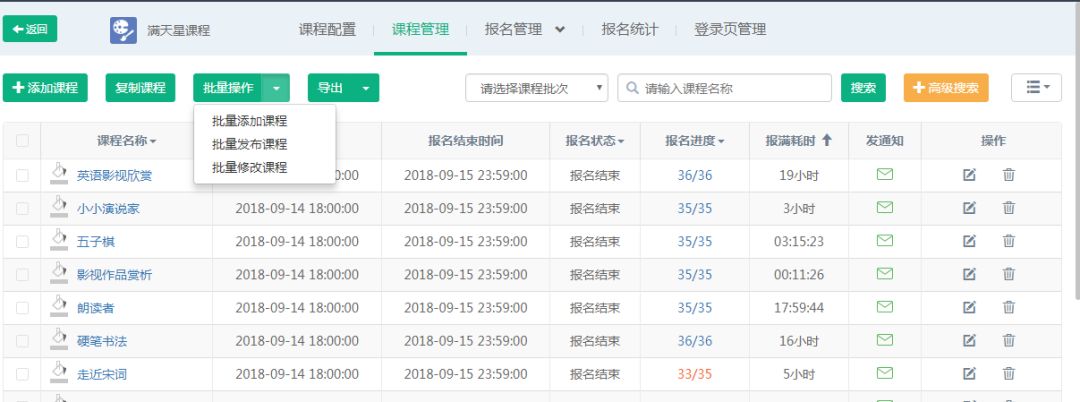Toggle the 批量操作 dropdown arrow
Screen dimensions: 1080x402
276,88
